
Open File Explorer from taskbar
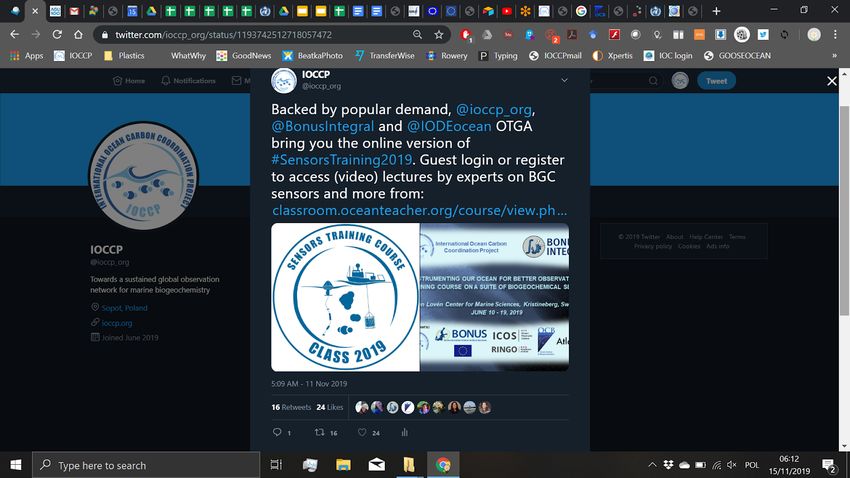[x=343, y=465]
